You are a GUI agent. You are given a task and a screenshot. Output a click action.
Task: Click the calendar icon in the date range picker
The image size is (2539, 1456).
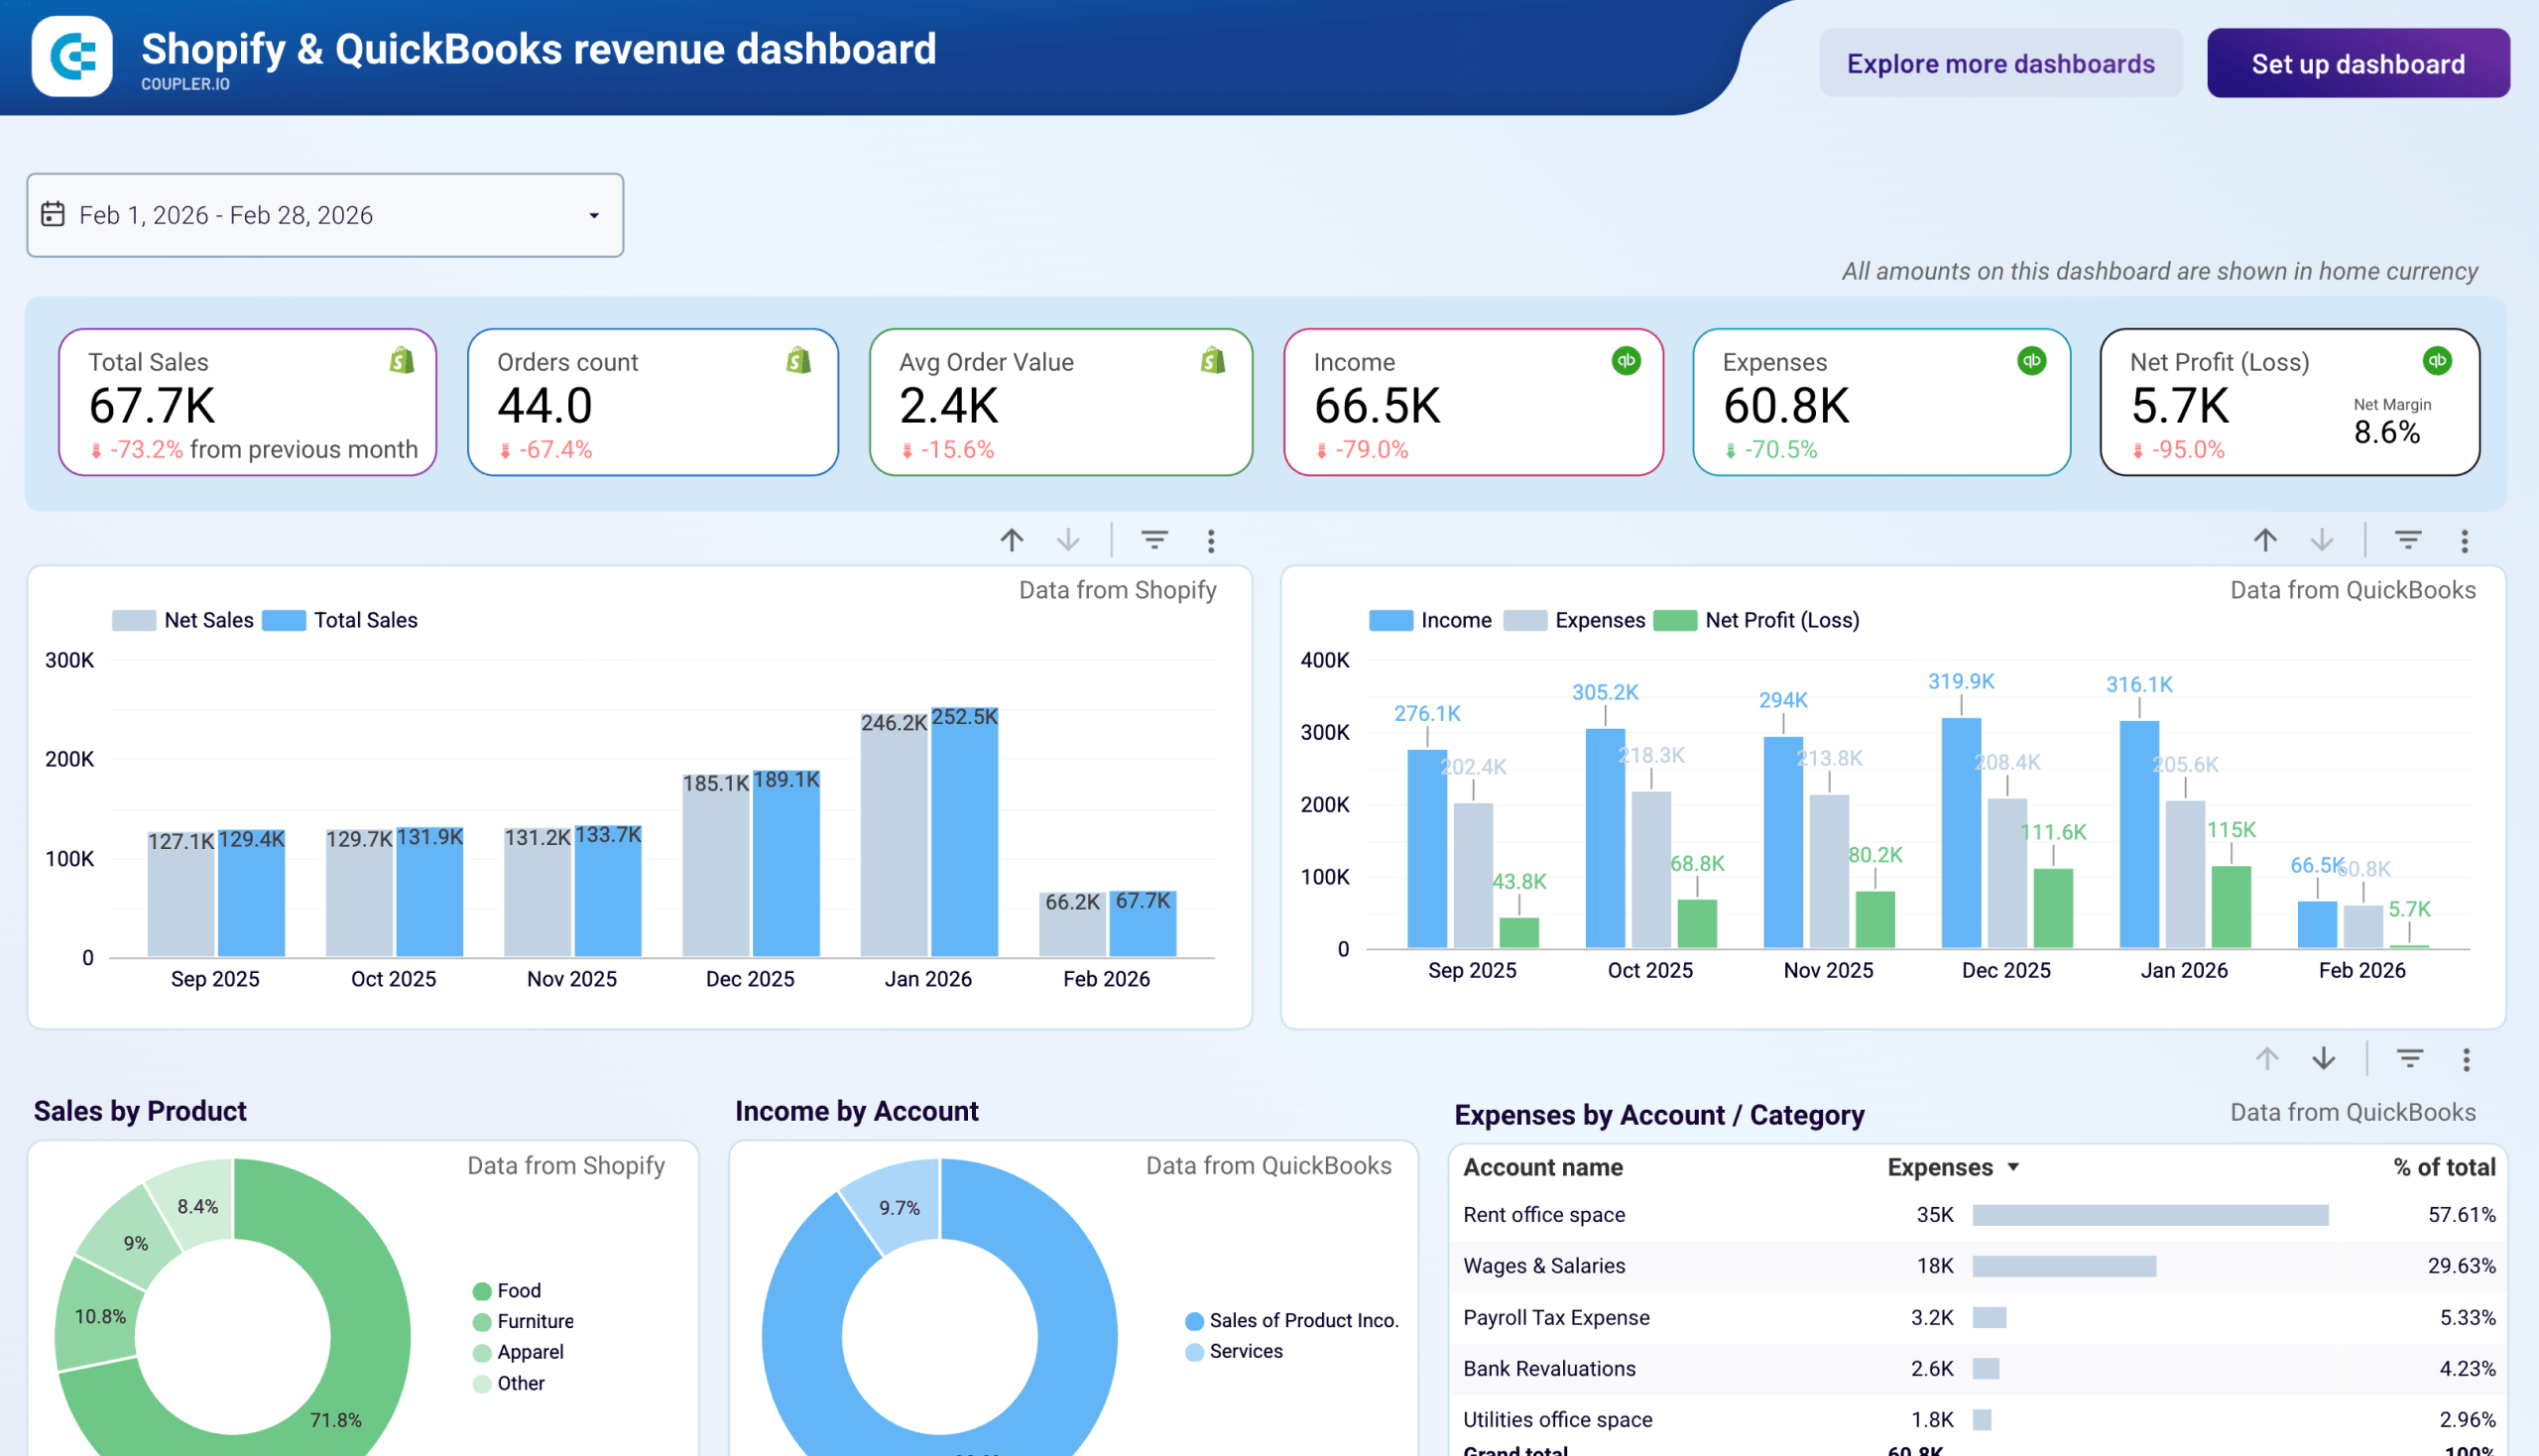click(55, 214)
